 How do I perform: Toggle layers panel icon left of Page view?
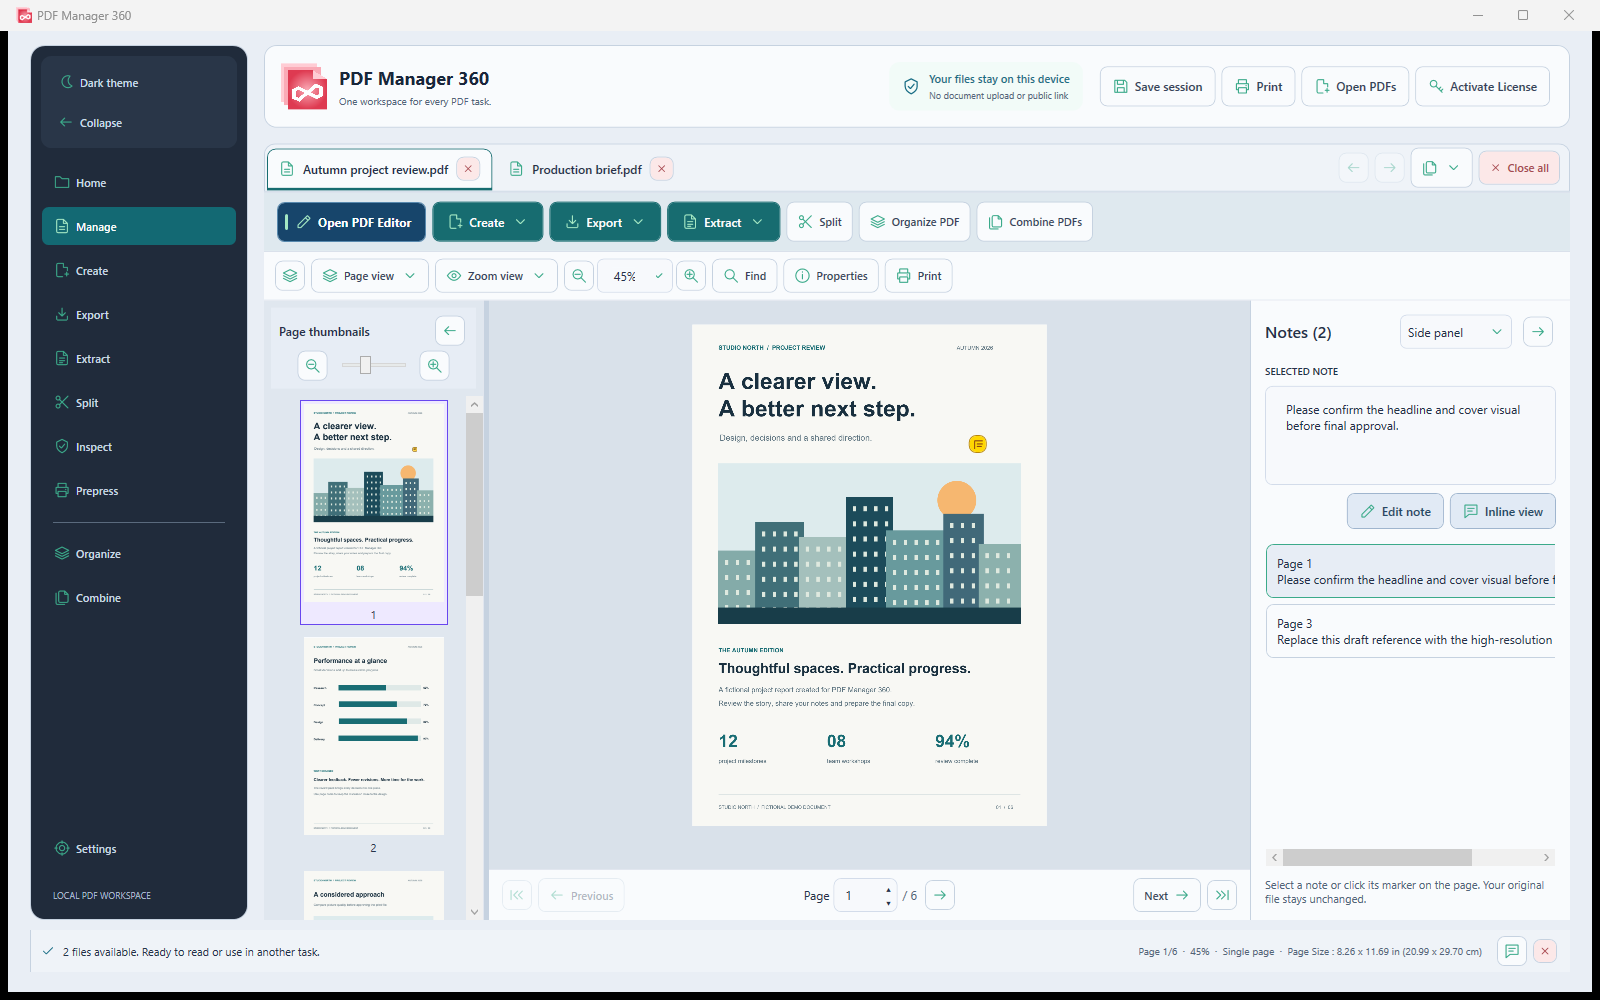[x=290, y=276]
